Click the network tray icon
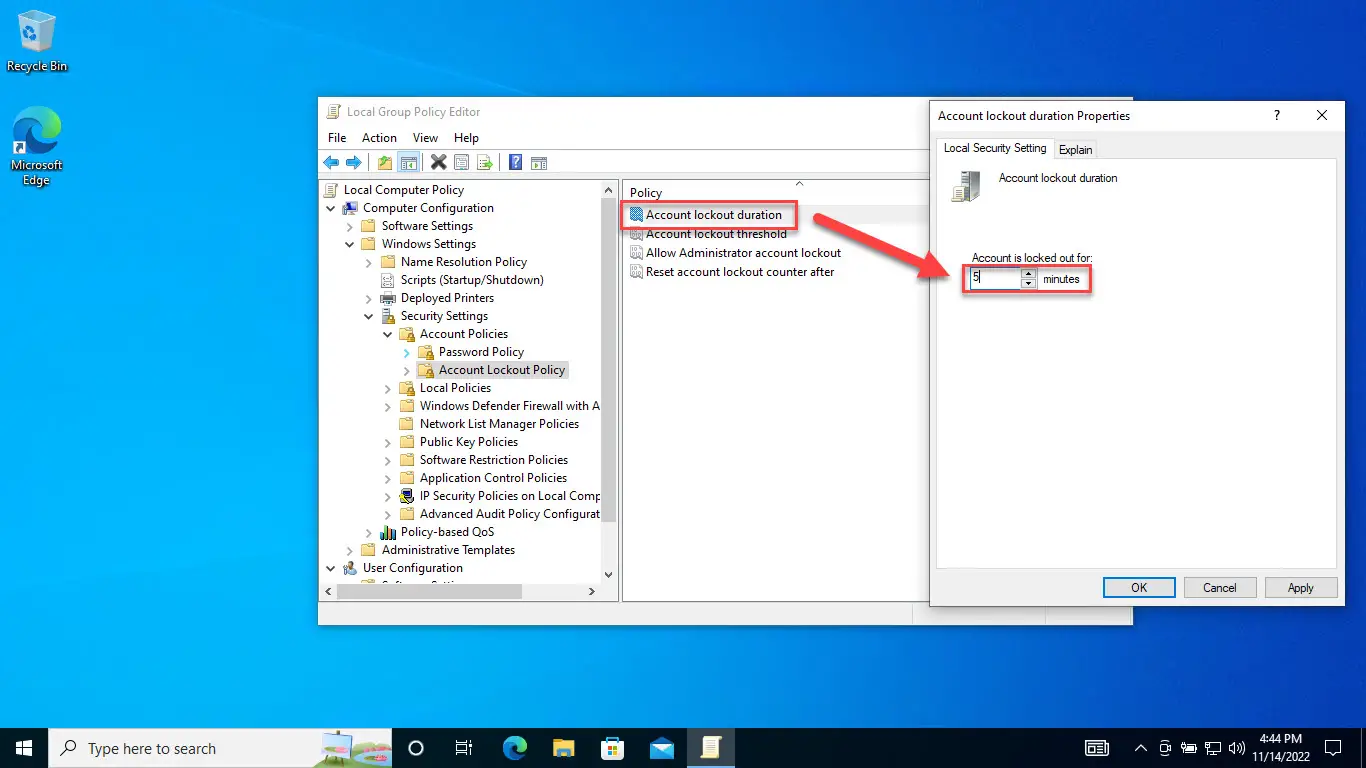This screenshot has width=1366, height=768. pyautogui.click(x=1213, y=748)
